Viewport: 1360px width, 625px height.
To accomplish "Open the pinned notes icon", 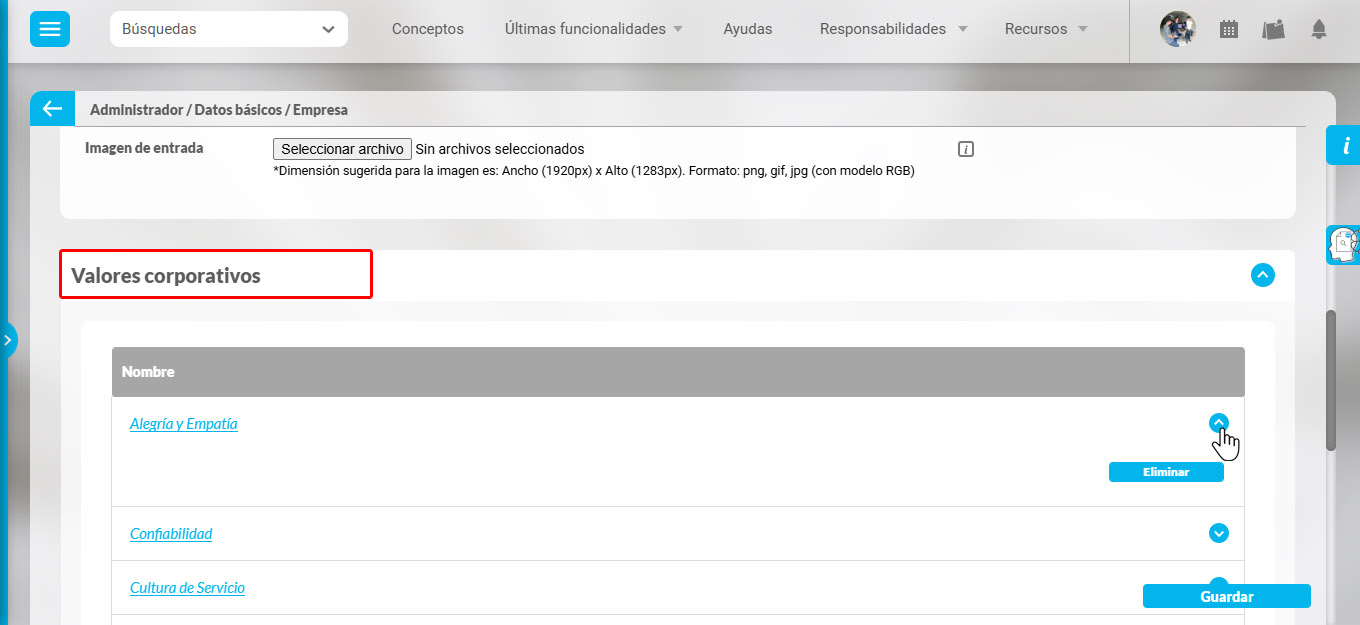I will [x=1273, y=30].
